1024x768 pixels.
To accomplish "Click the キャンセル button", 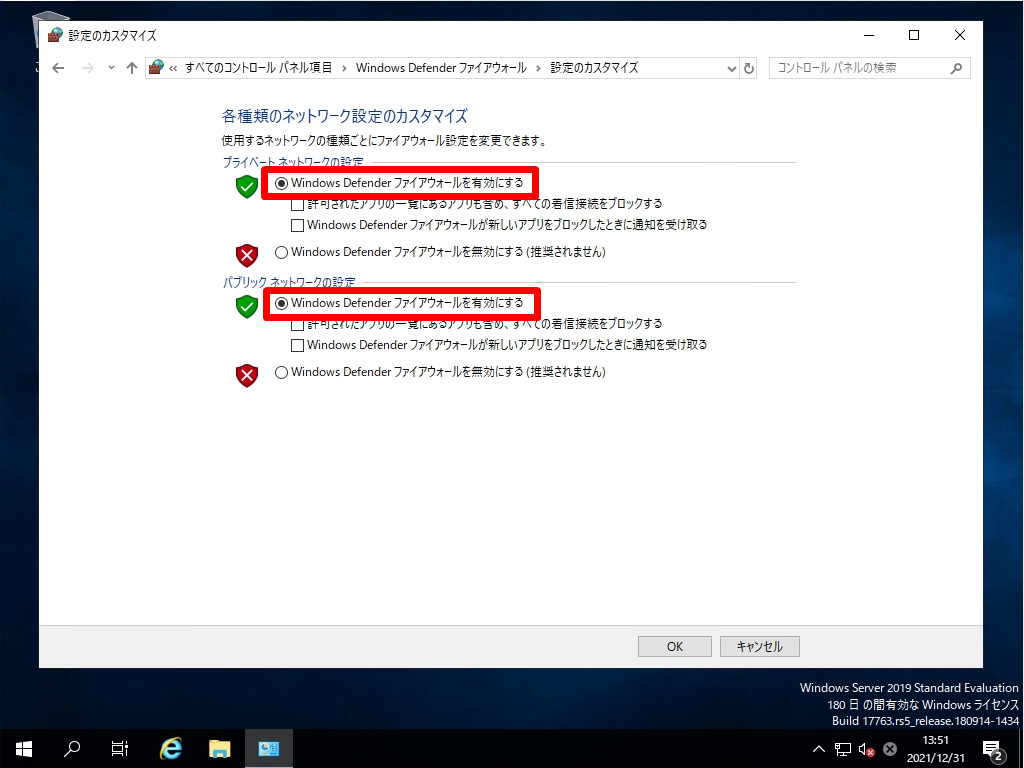I will (760, 647).
